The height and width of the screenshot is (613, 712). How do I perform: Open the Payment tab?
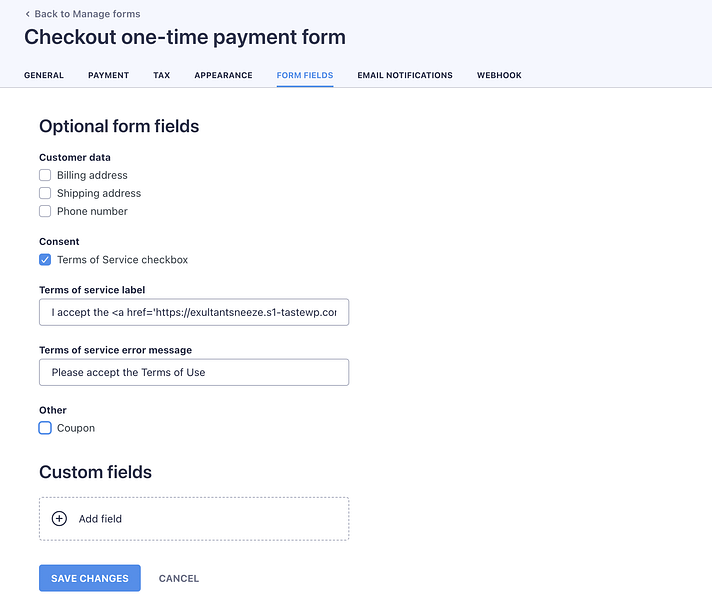point(108,75)
